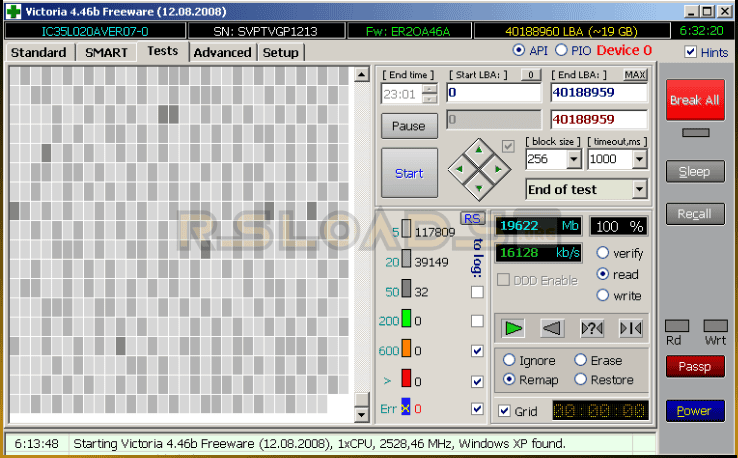Click the red Passp indicator button
The height and width of the screenshot is (458, 738).
click(694, 366)
